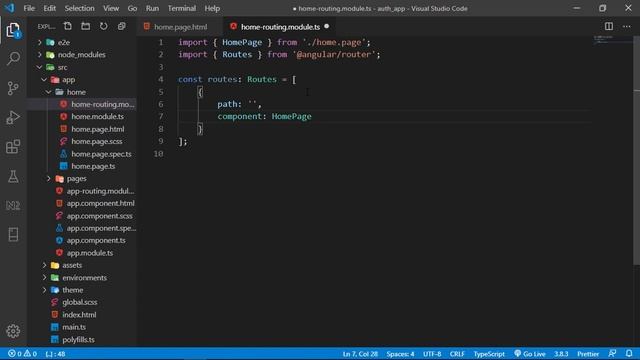Collapse the src folder
Viewport: 640px width, 360px height.
(x=40, y=67)
